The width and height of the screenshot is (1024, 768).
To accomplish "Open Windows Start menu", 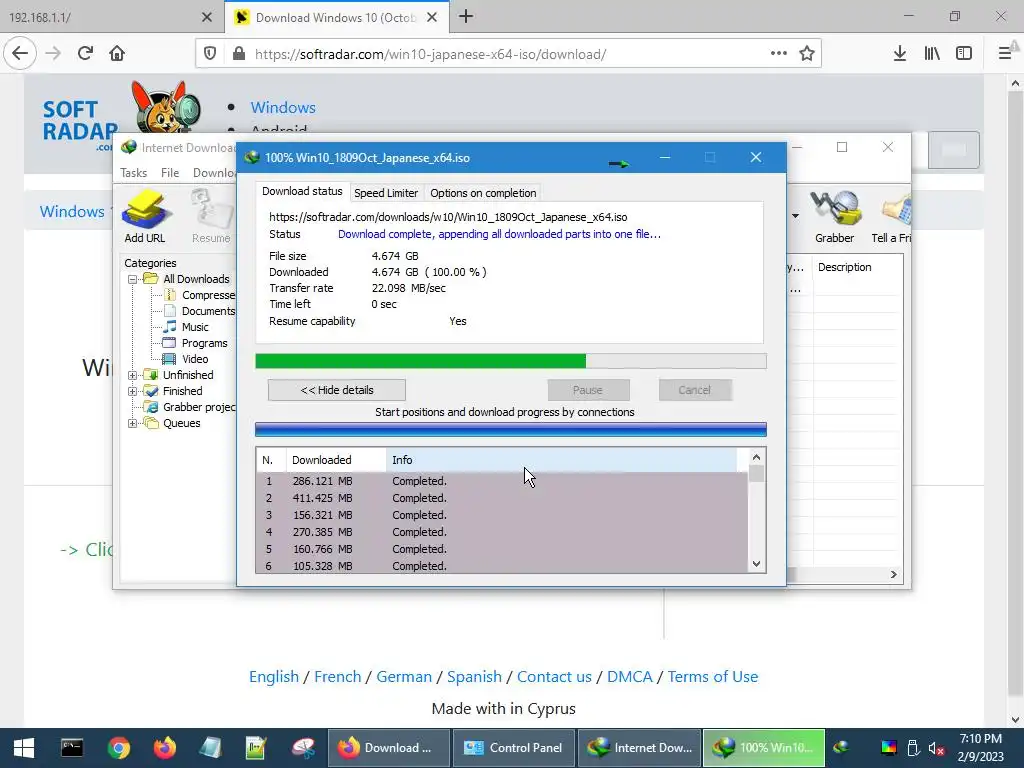I will (x=24, y=748).
